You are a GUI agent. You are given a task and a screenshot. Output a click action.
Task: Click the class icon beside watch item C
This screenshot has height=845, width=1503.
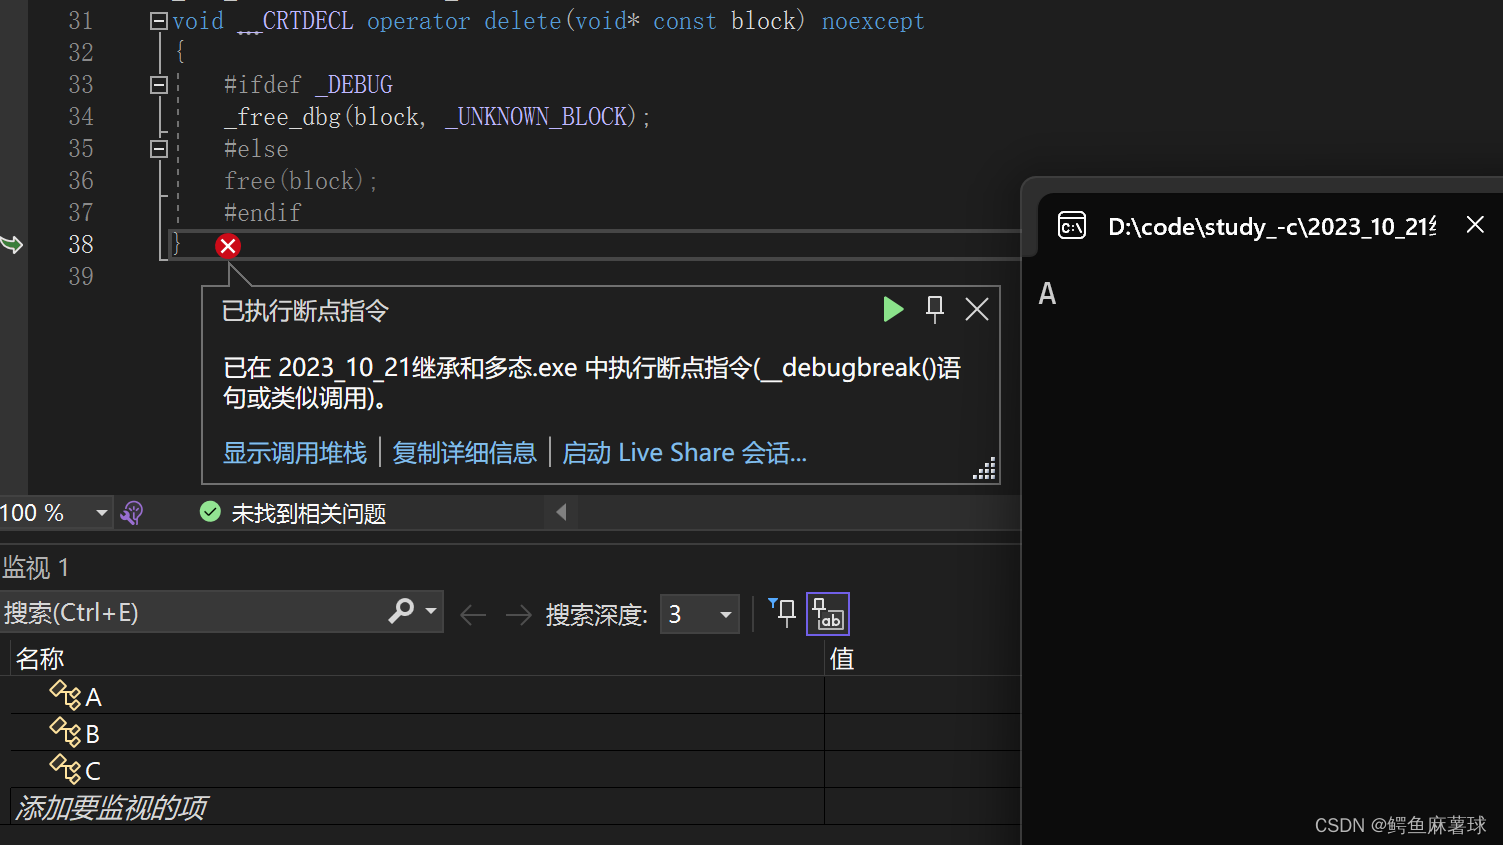click(66, 769)
